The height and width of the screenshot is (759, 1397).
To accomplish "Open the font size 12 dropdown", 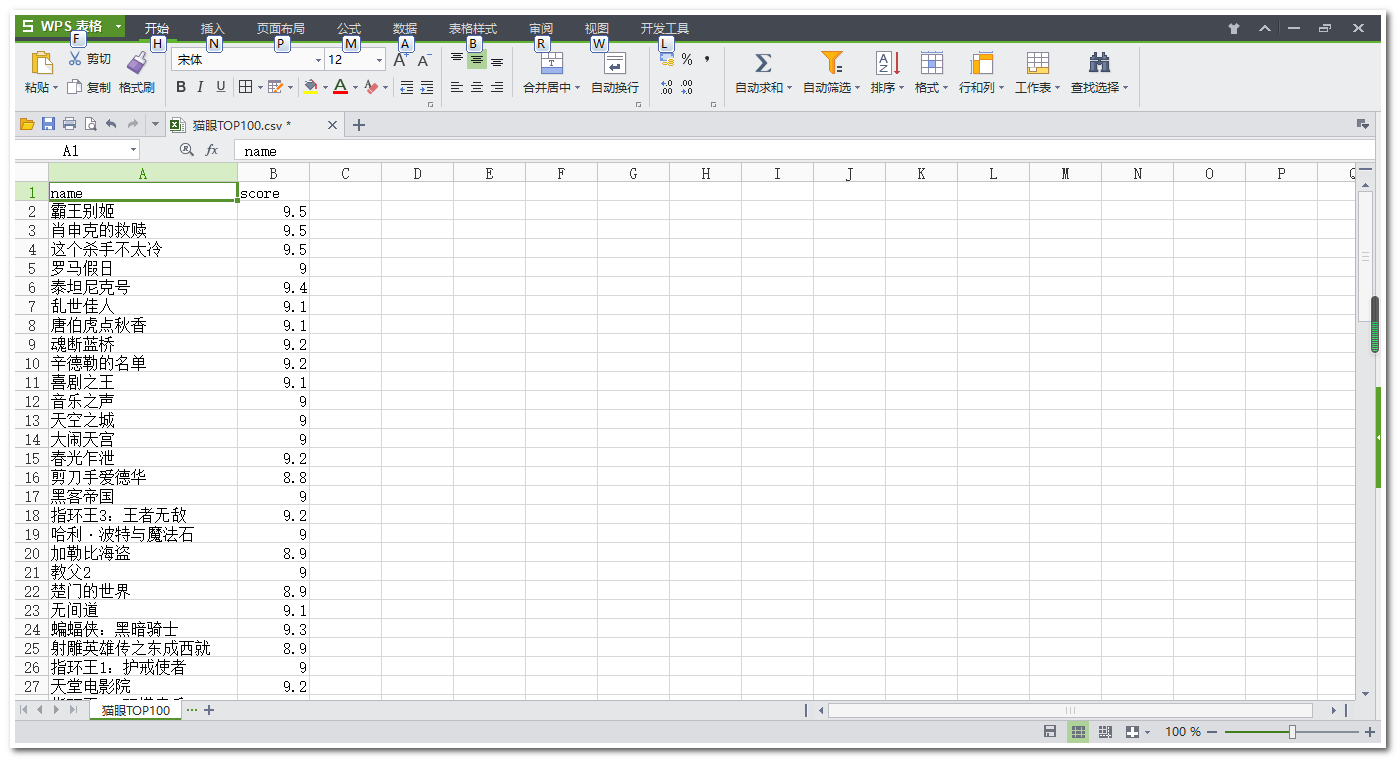I will pyautogui.click(x=379, y=60).
